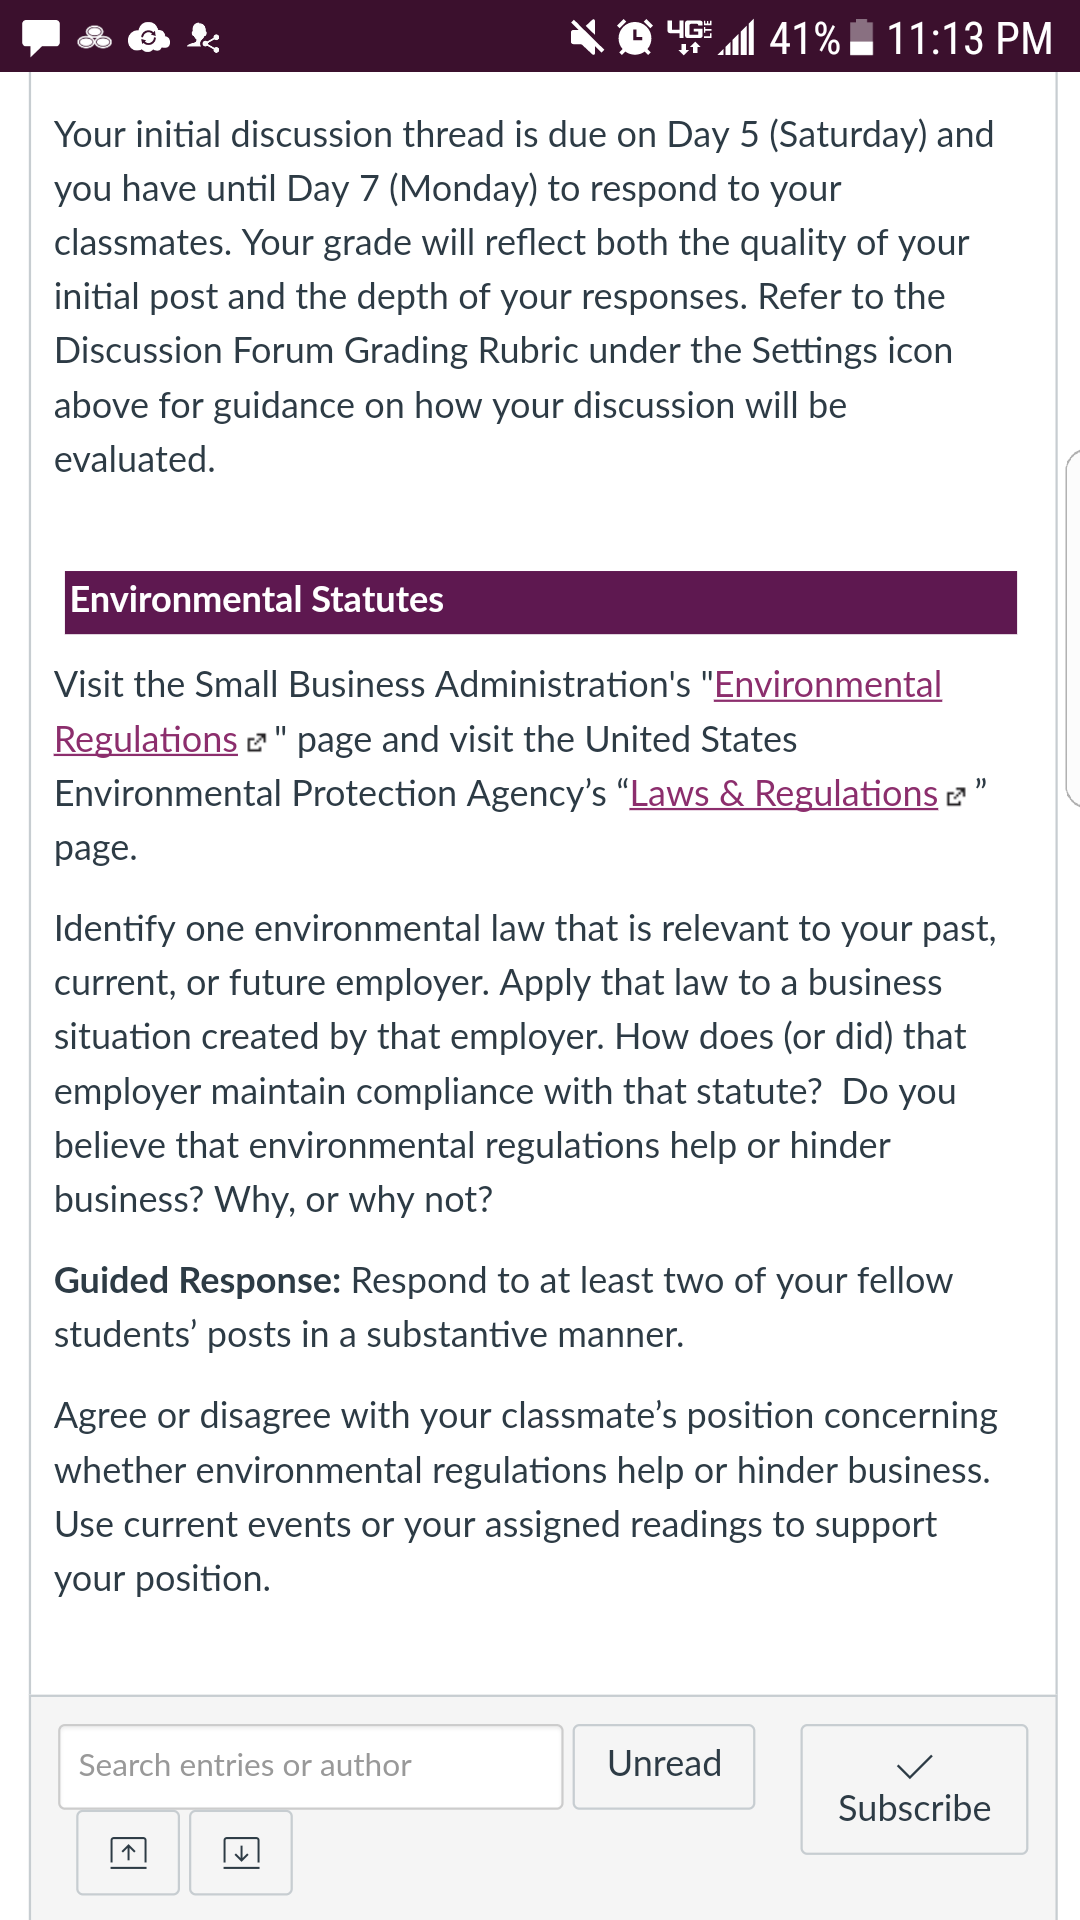Screen dimensions: 1080x1920
Task: Tap the contact share notification icon
Action: [x=204, y=38]
